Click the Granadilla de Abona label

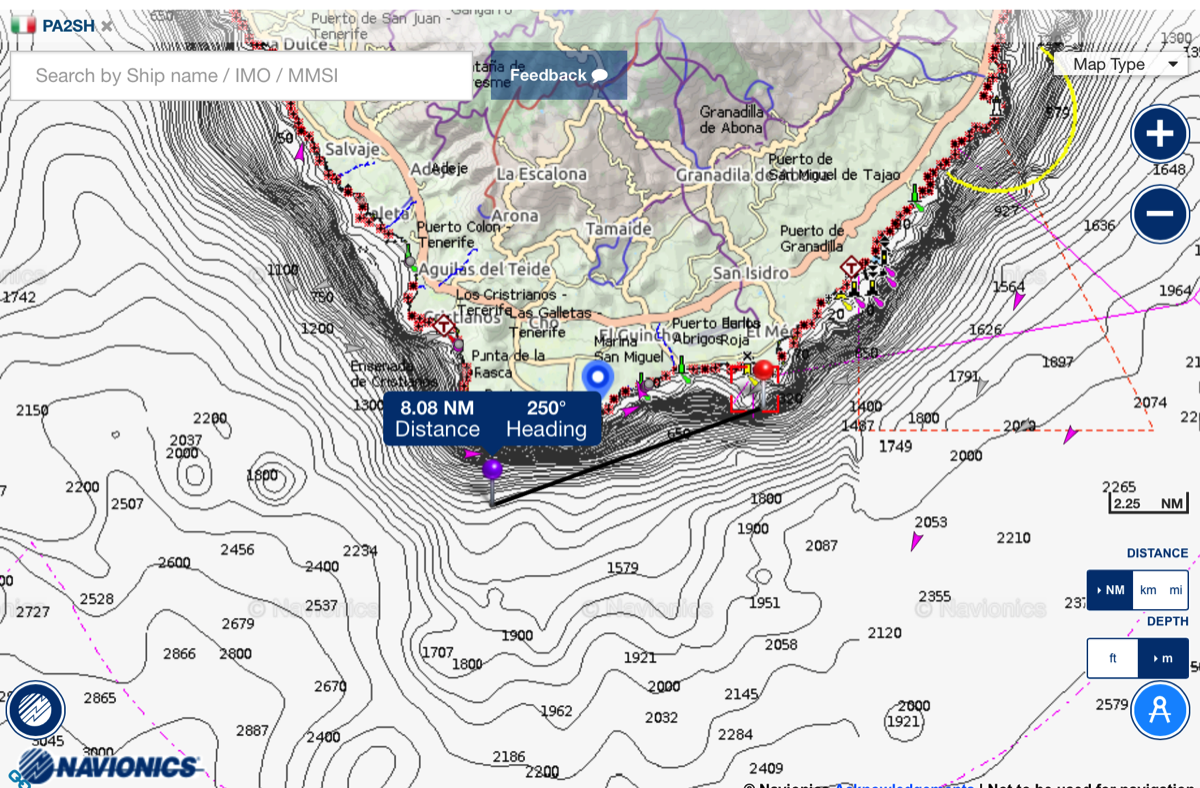pos(731,120)
